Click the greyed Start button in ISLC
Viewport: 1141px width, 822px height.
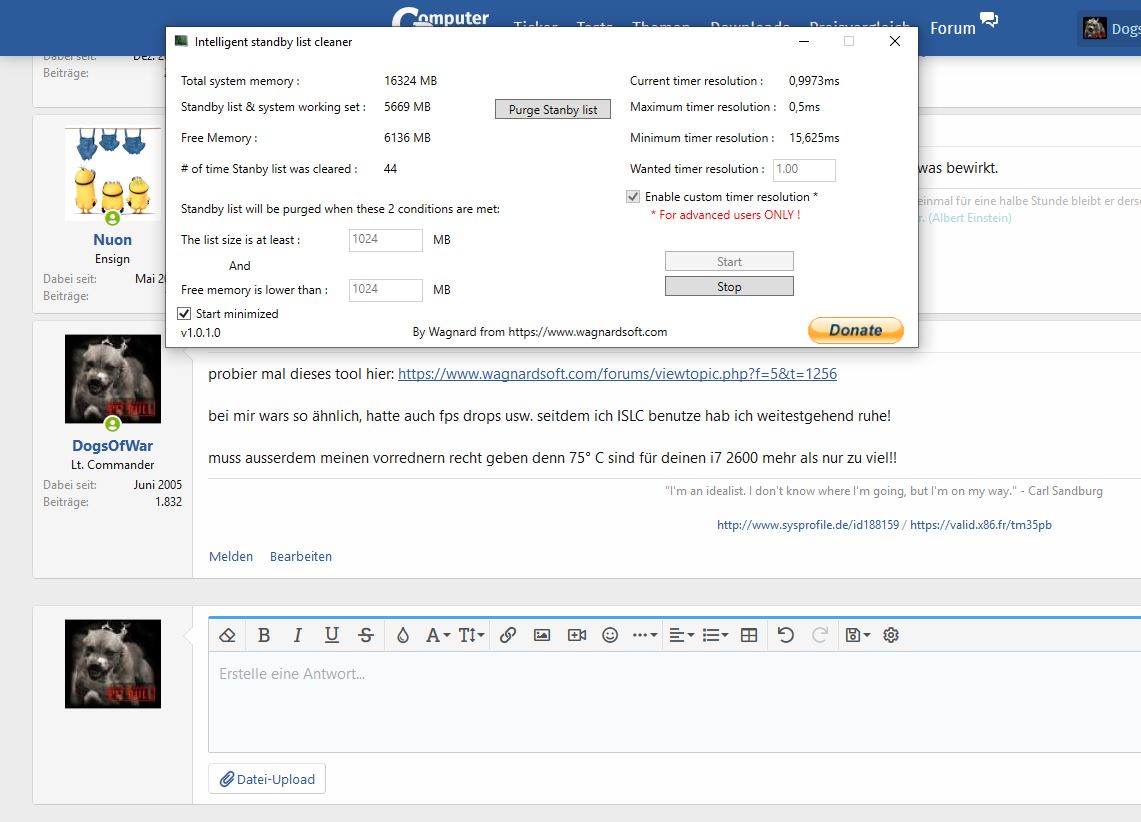point(729,262)
